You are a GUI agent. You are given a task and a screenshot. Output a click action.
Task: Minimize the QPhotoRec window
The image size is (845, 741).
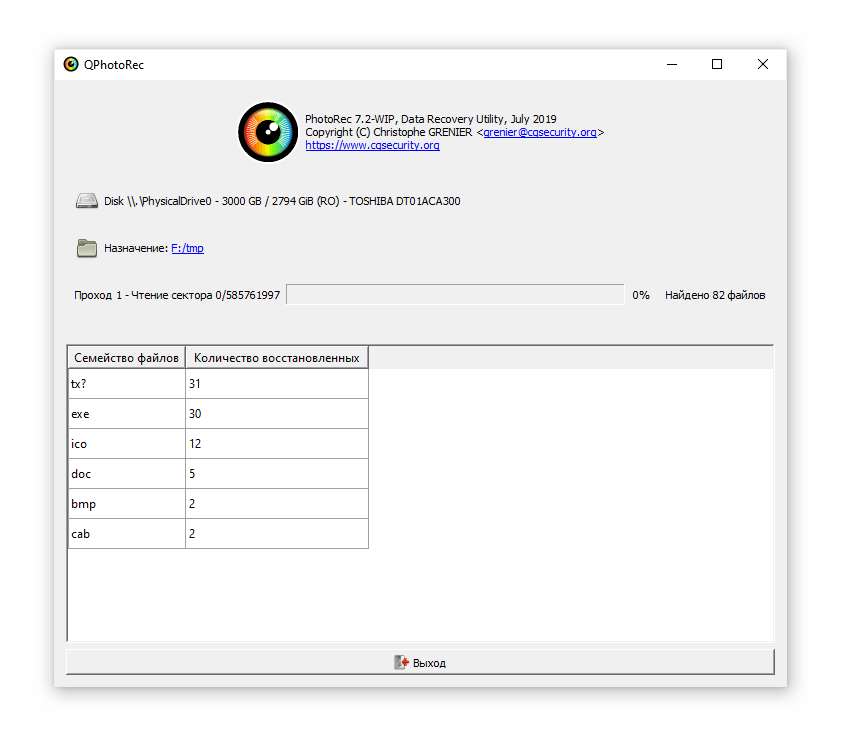click(x=671, y=64)
